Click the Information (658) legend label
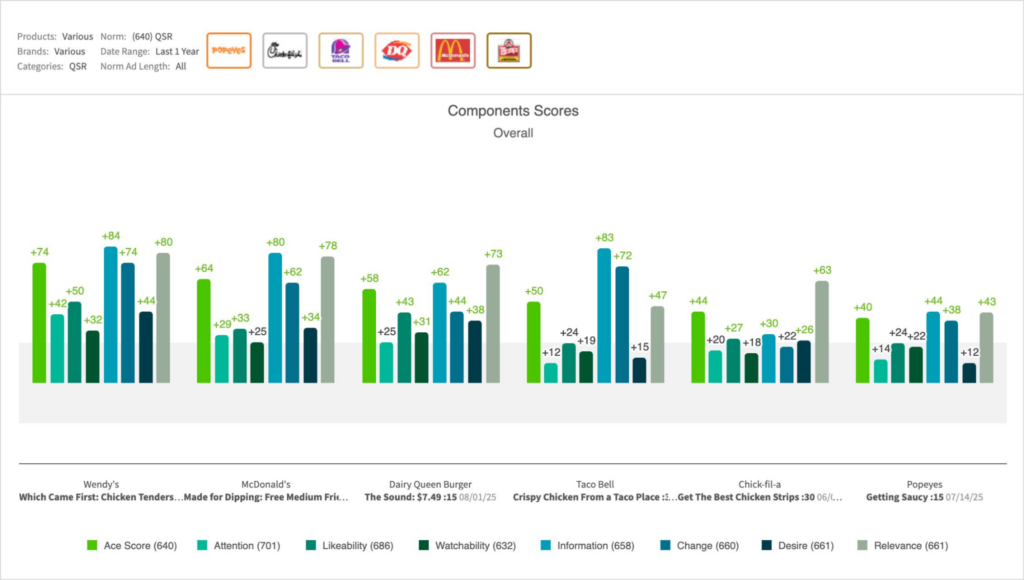1024x580 pixels. pyautogui.click(x=596, y=545)
